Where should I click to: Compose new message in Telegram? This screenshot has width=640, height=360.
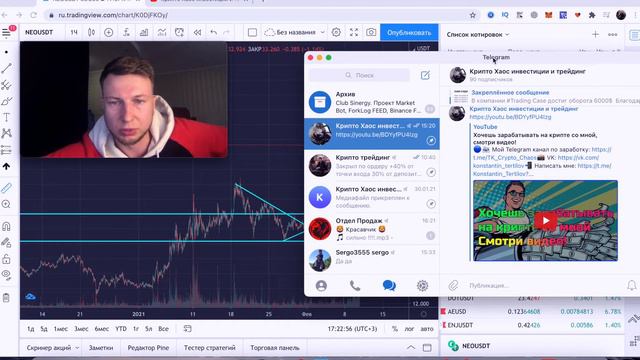pos(425,75)
